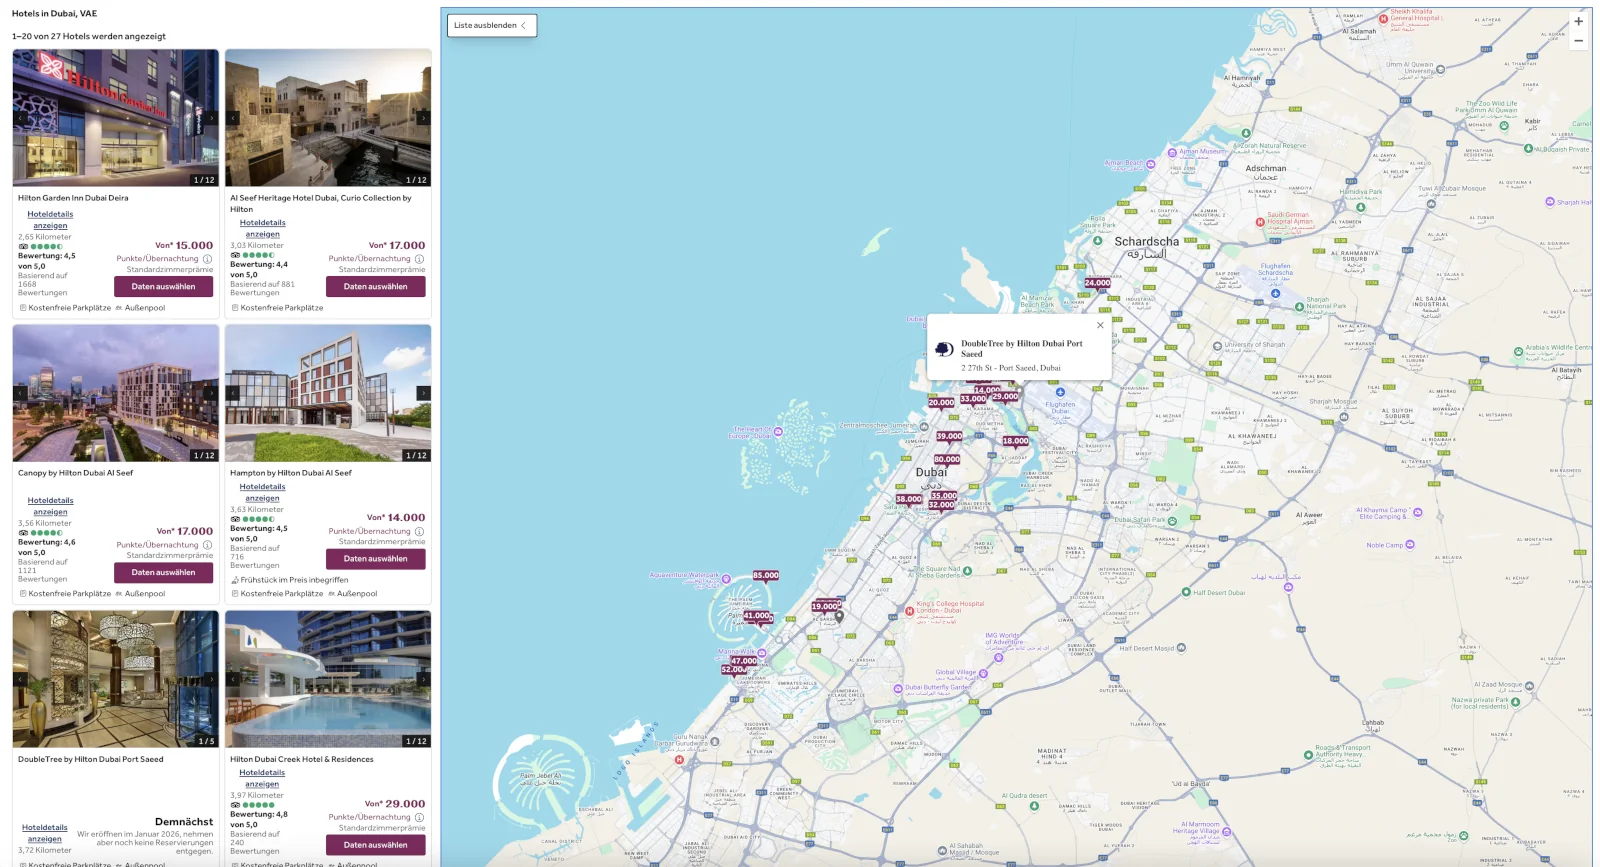Select the 33.000 price marker on the map
1600x867 pixels.
pos(973,399)
